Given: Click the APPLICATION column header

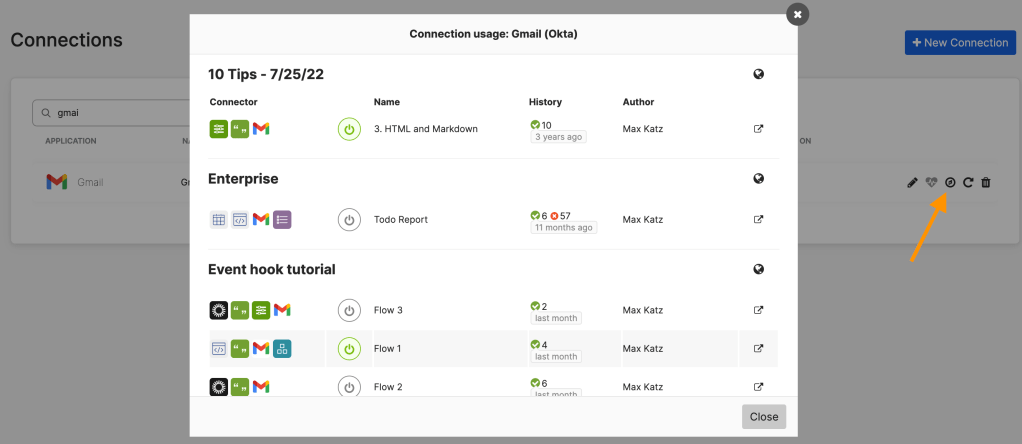Looking at the screenshot, I should point(71,141).
